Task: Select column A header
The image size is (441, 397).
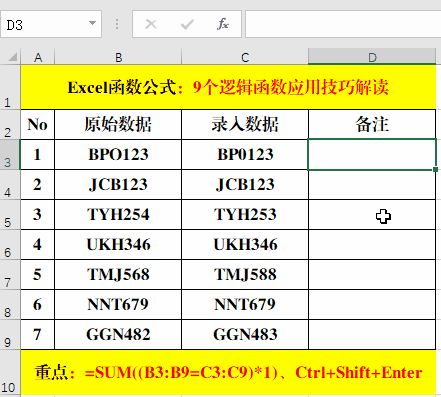Action: [38, 57]
